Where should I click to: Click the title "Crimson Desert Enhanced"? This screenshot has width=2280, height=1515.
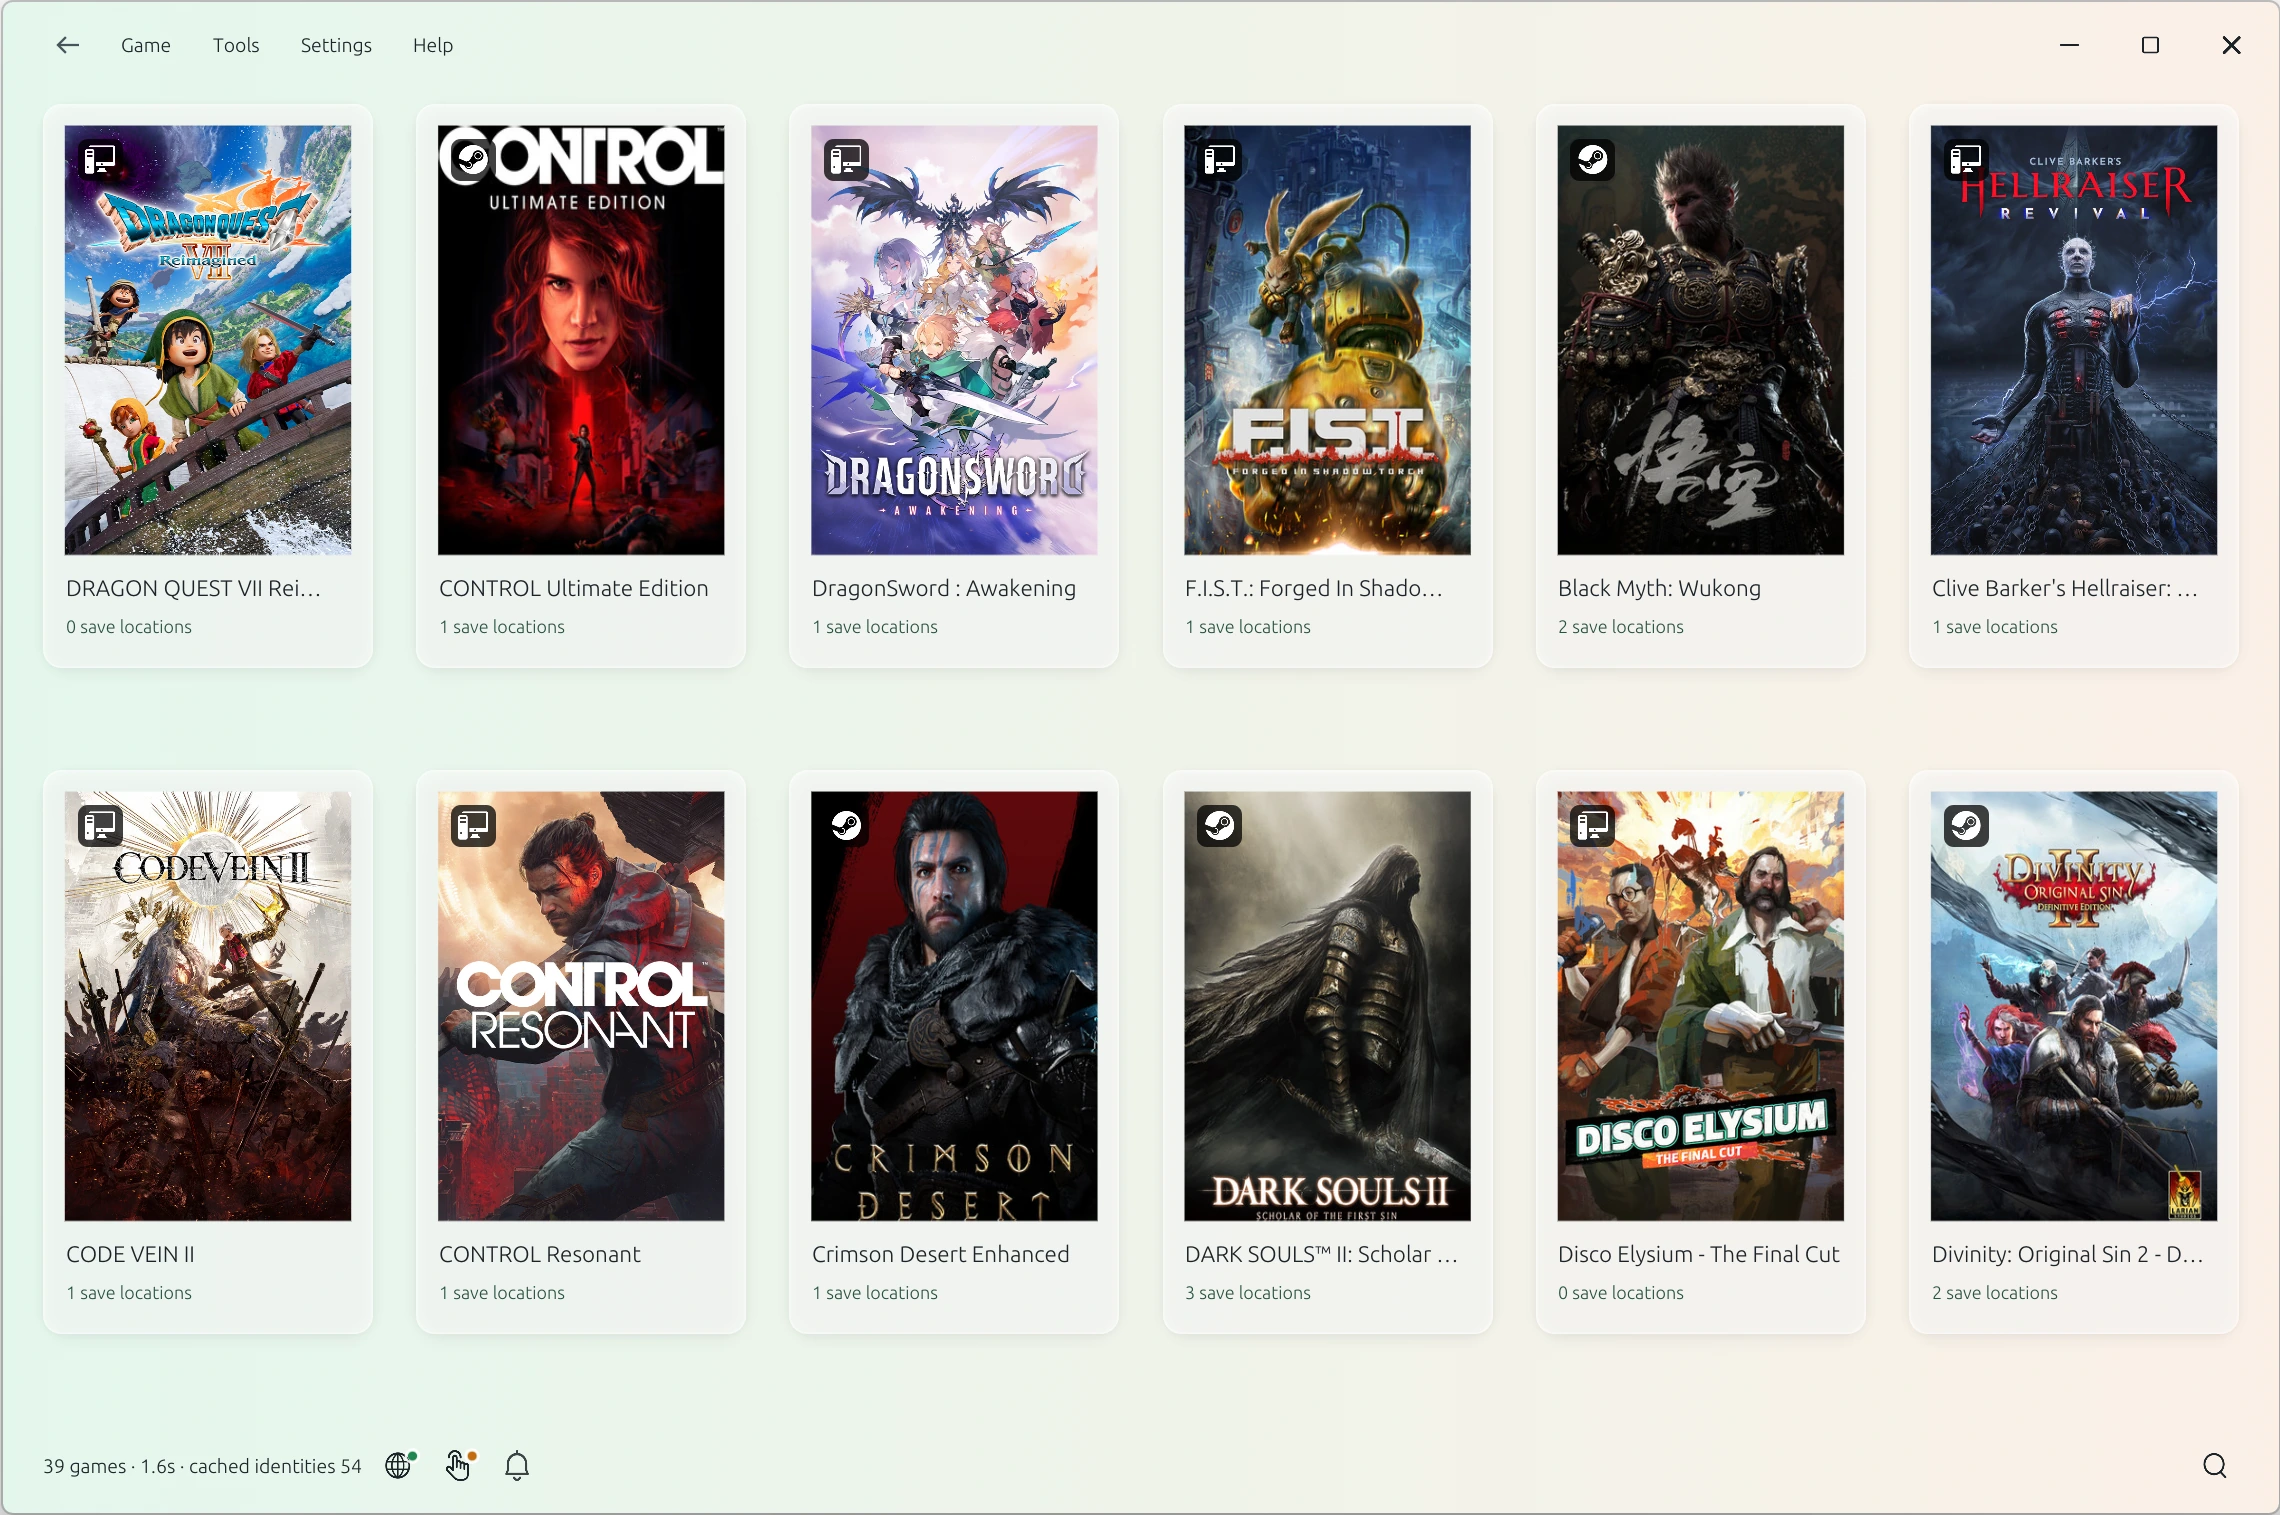click(x=941, y=1254)
